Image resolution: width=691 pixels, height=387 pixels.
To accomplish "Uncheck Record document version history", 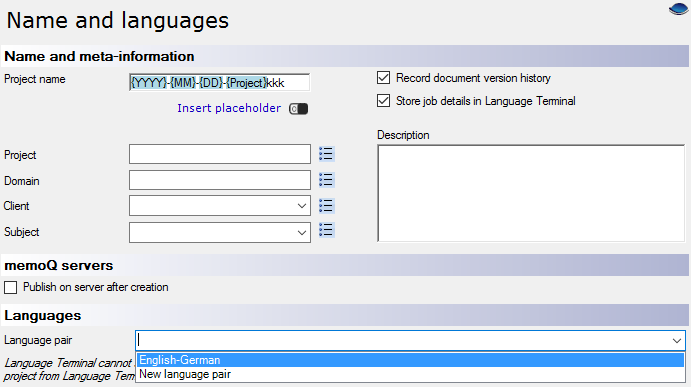I will coord(383,78).
